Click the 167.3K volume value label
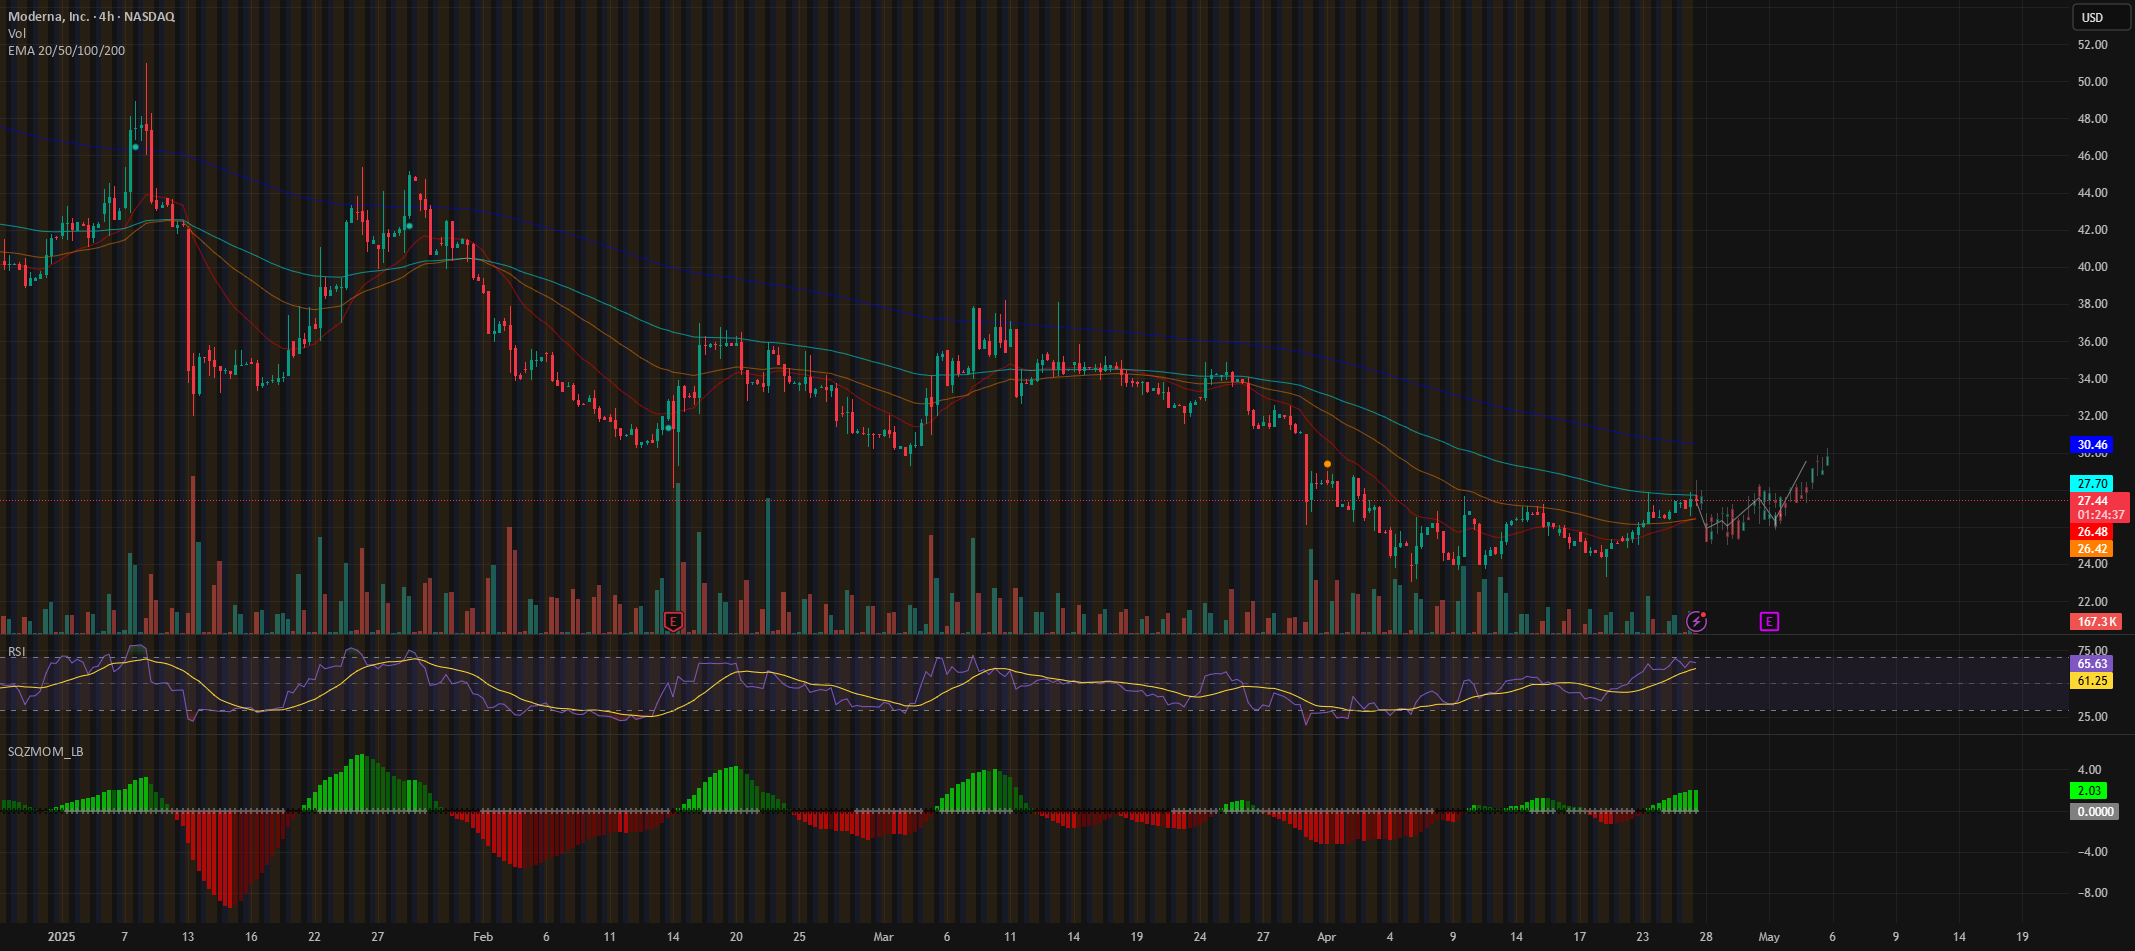 (2096, 622)
